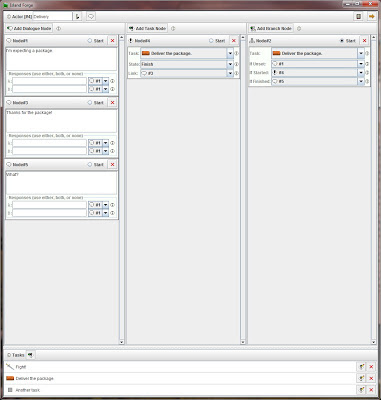Screen dimensions: 381x400
Task: Open the If Started dropdown in Node#2
Action: pyautogui.click(x=361, y=72)
